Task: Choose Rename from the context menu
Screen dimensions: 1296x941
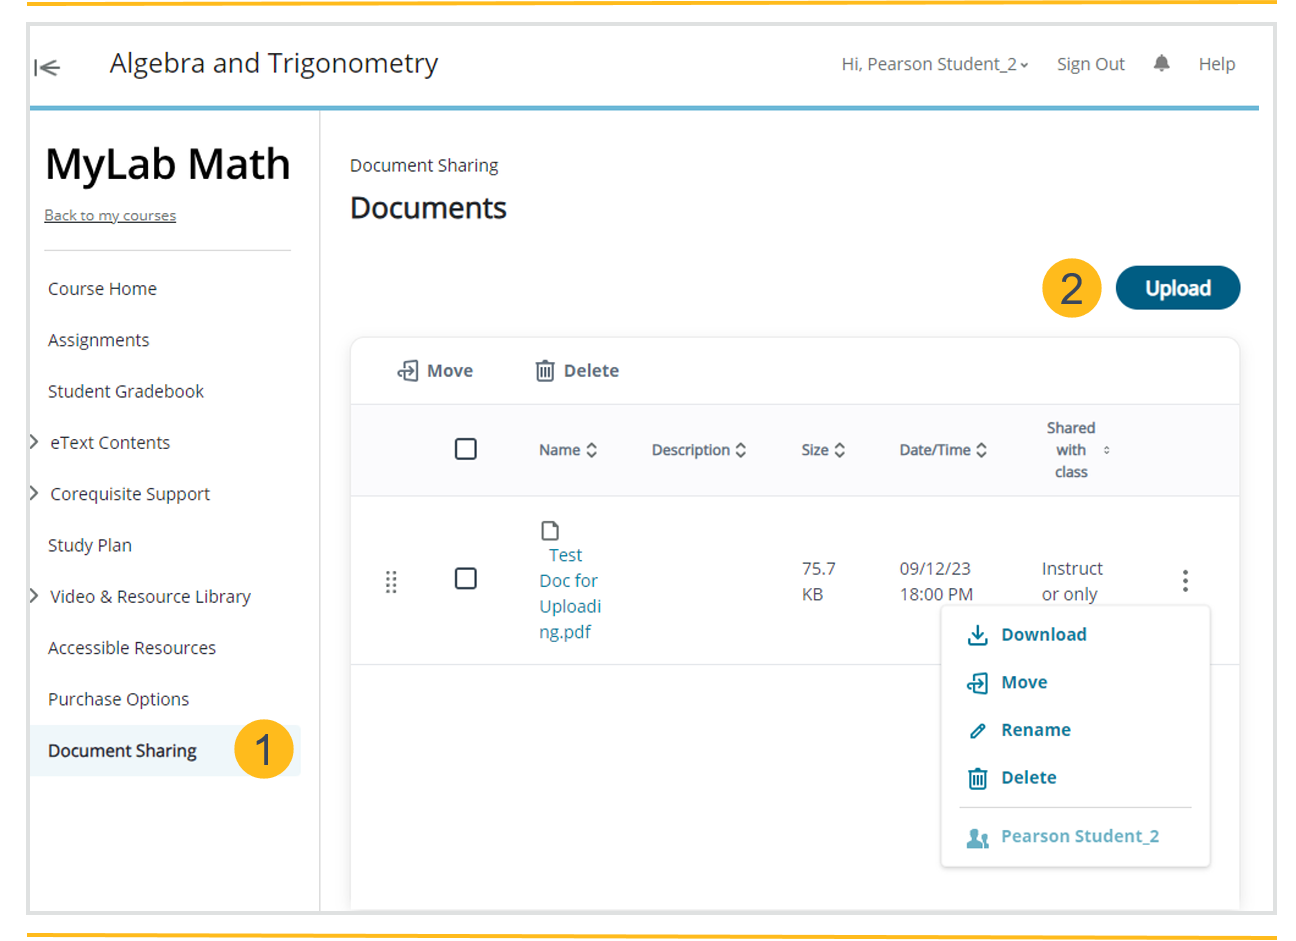Action: point(1036,730)
